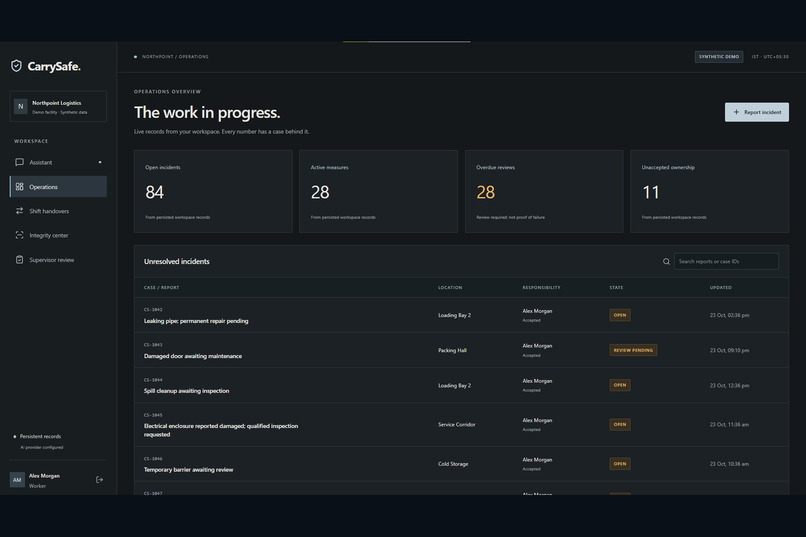The width and height of the screenshot is (806, 537).
Task: Open the Open incidents 84 card
Action: [213, 192]
